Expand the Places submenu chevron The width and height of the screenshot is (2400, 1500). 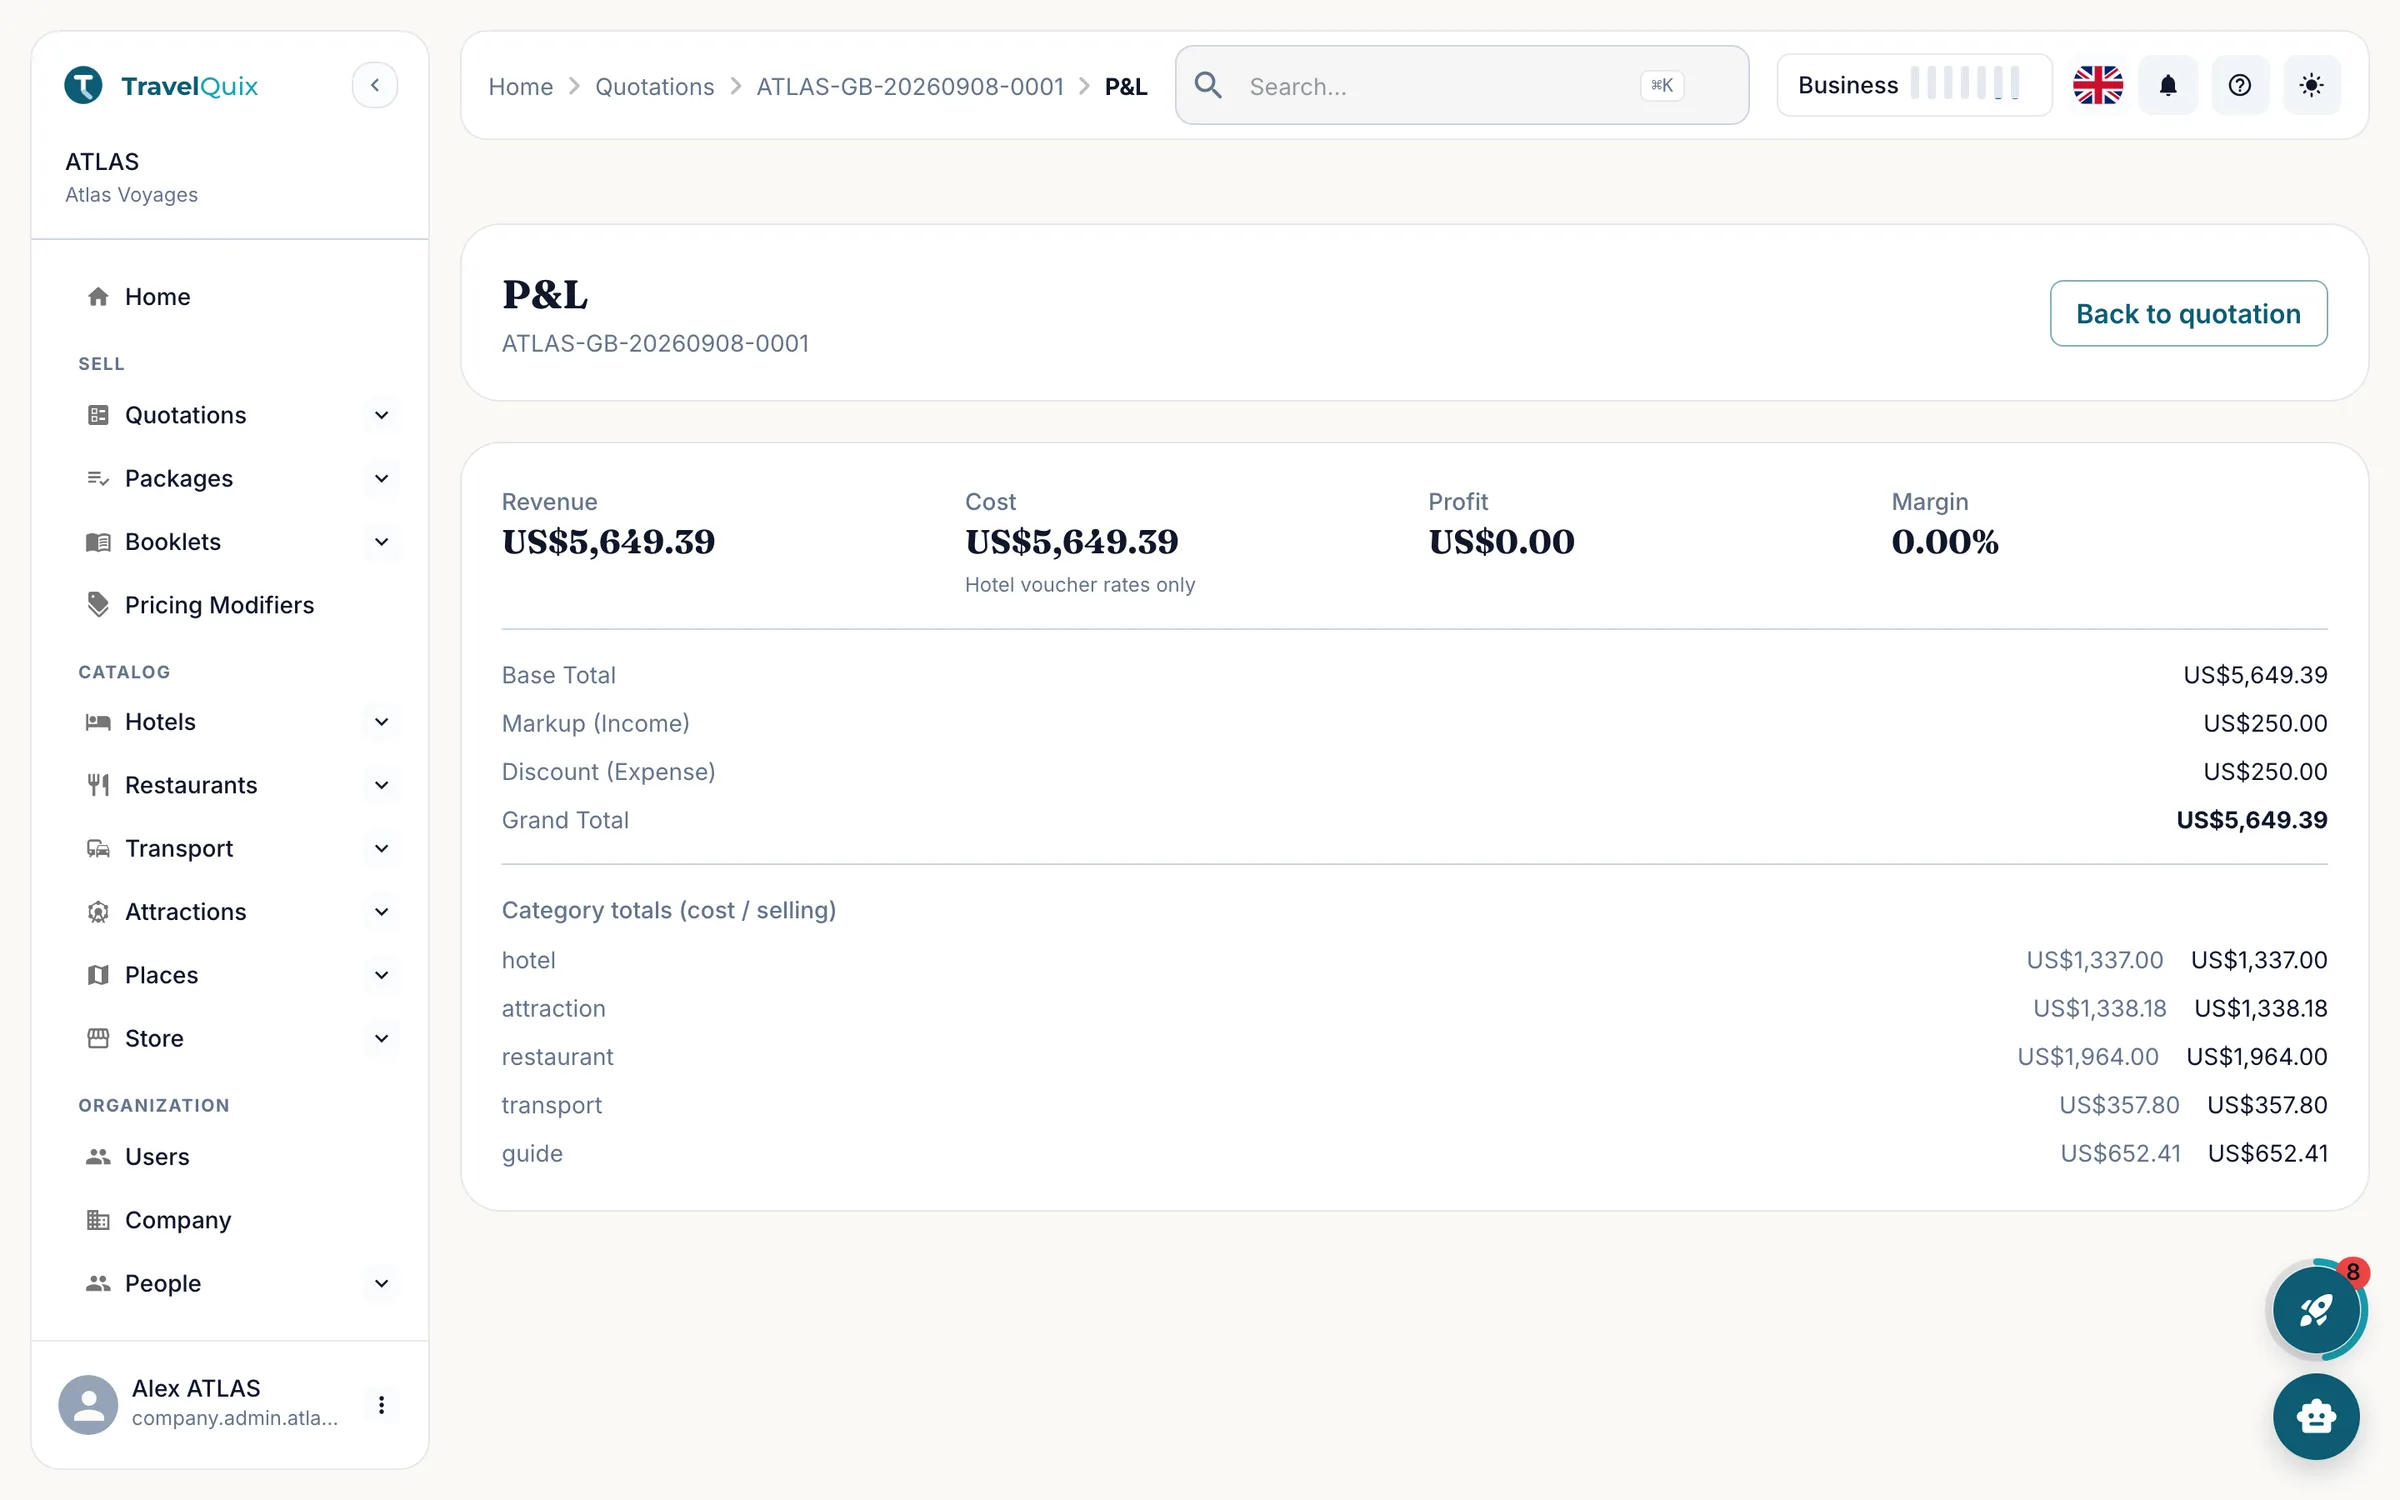coord(381,975)
